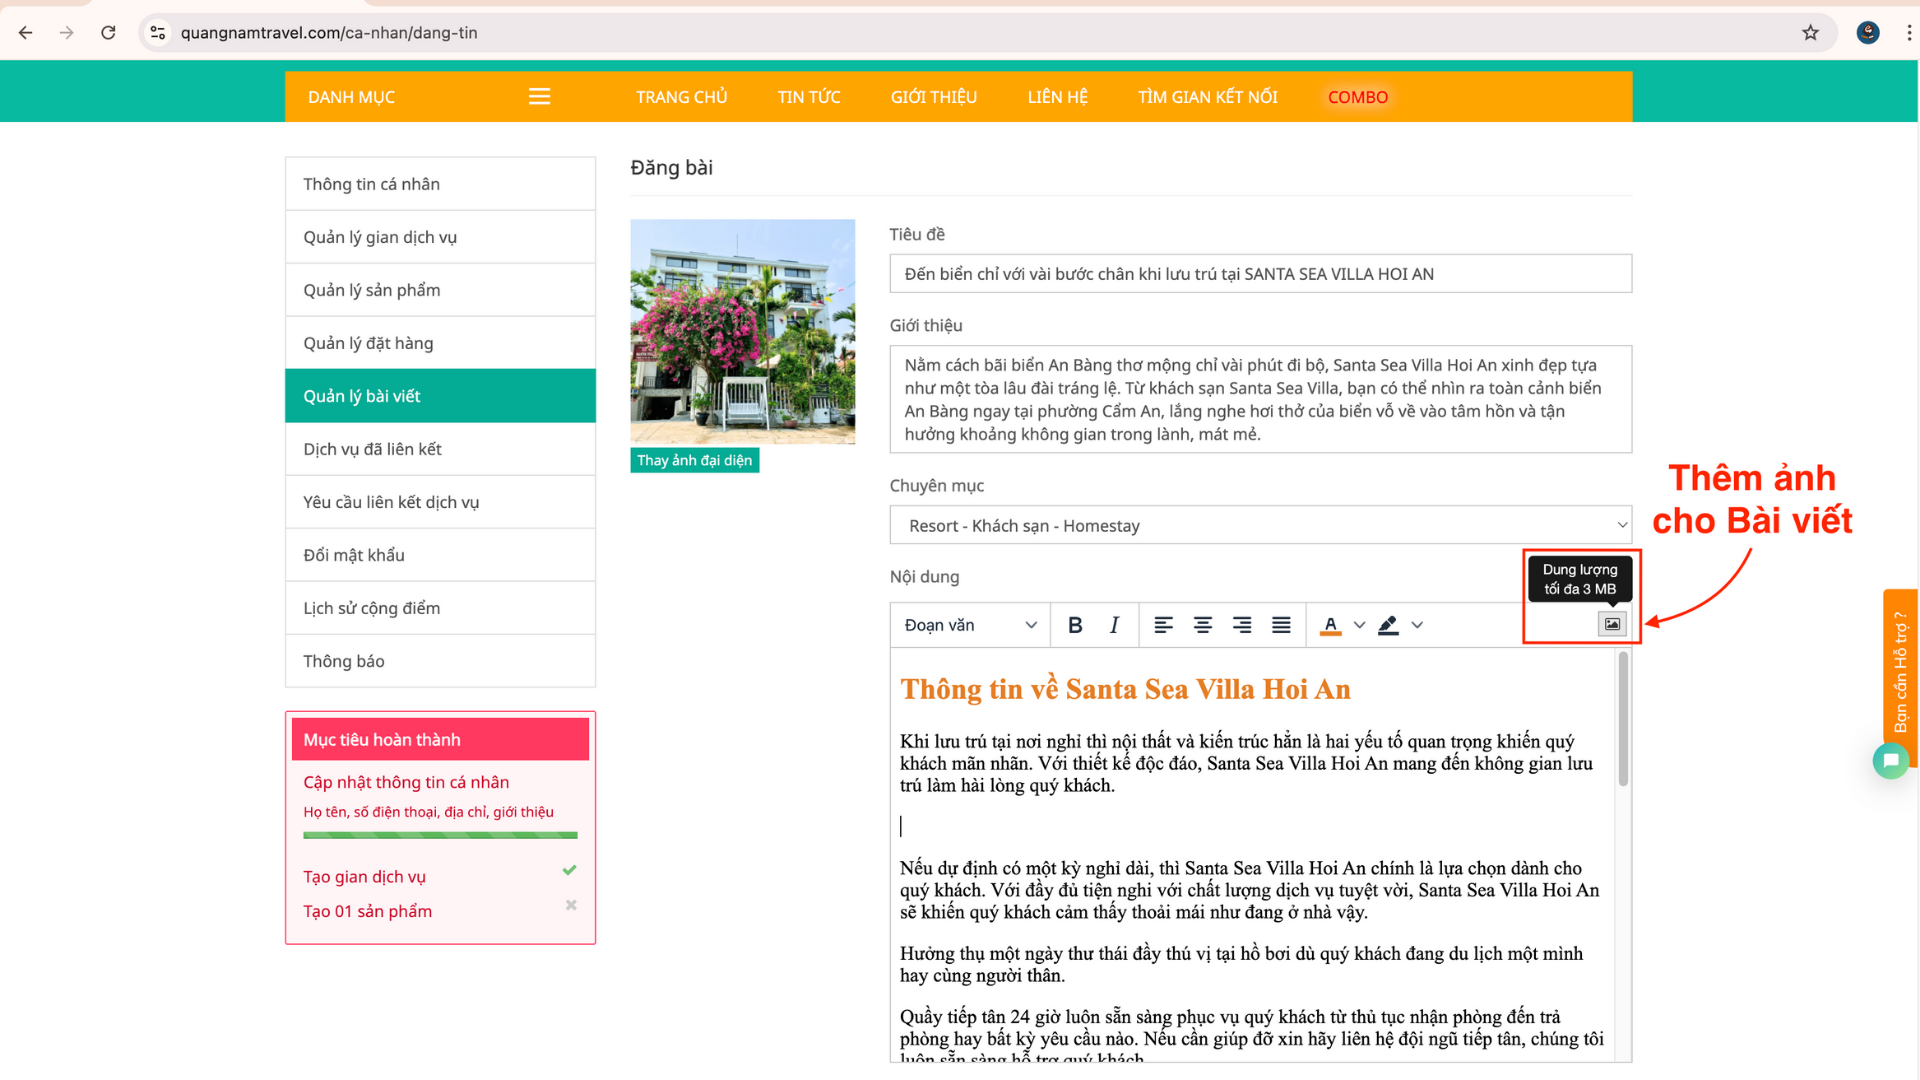Bookmark this page with the star icon

(x=1810, y=33)
